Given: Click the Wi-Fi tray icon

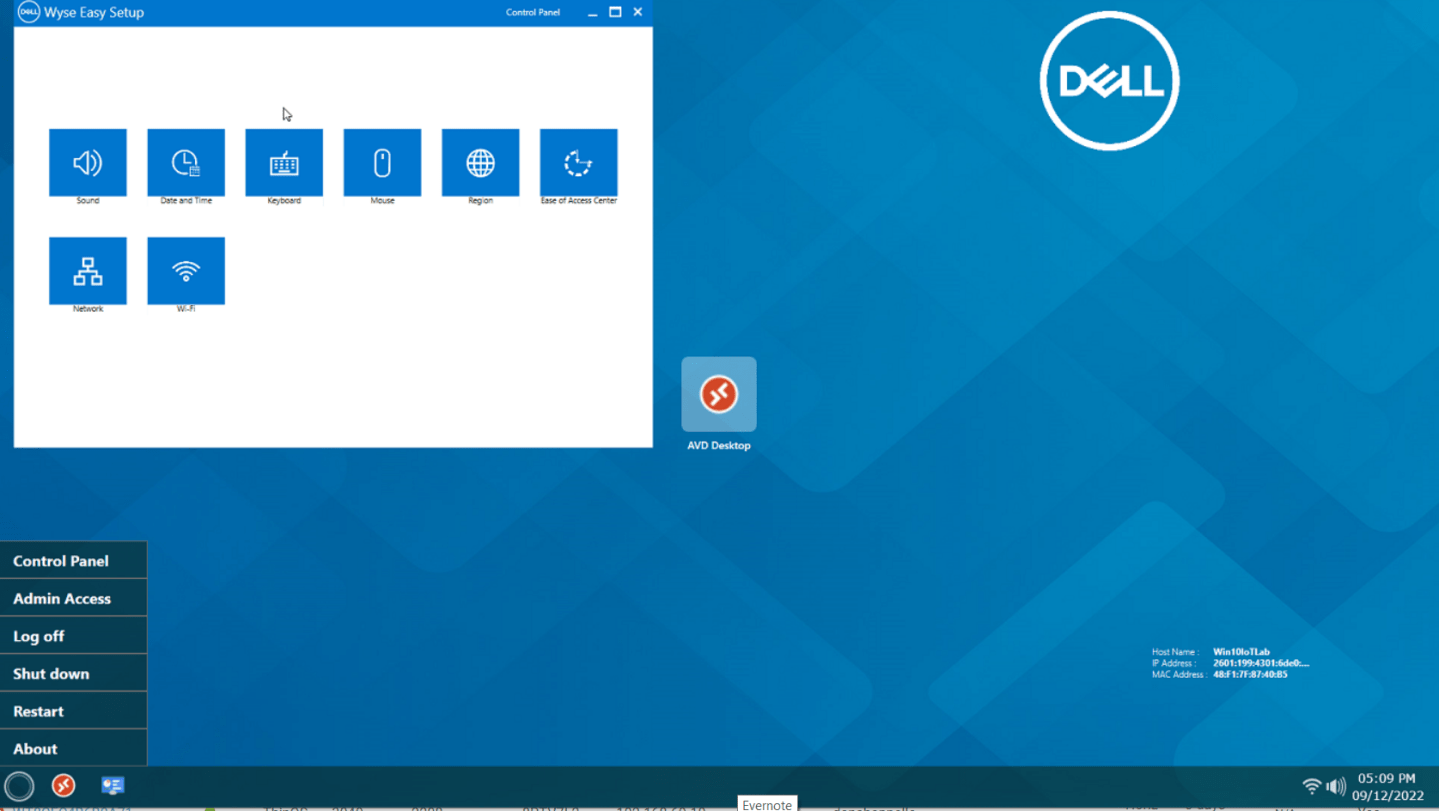Looking at the screenshot, I should (1312, 786).
